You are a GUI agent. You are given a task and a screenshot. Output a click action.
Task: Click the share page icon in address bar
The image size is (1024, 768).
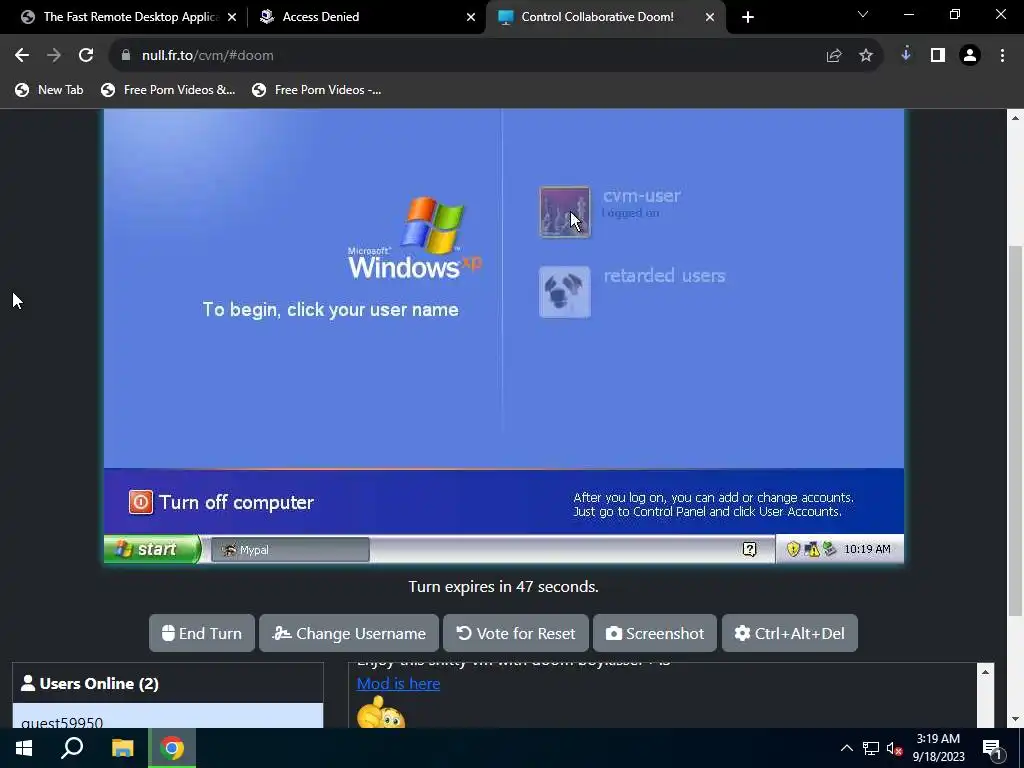pyautogui.click(x=834, y=56)
